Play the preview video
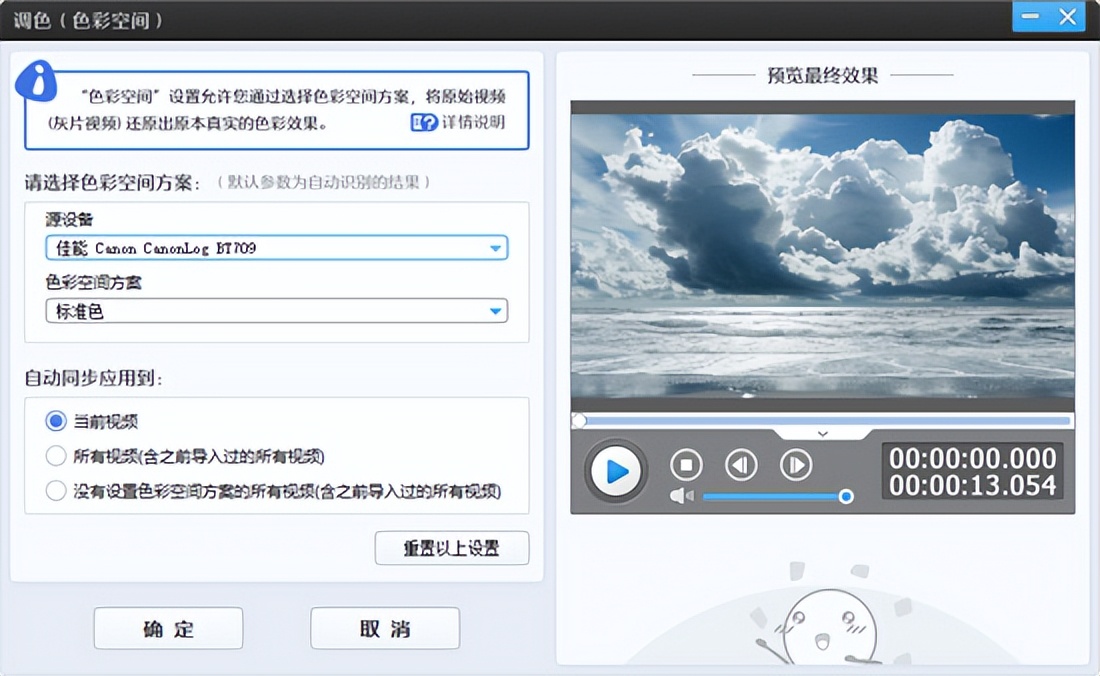The height and width of the screenshot is (676, 1100). coord(615,471)
